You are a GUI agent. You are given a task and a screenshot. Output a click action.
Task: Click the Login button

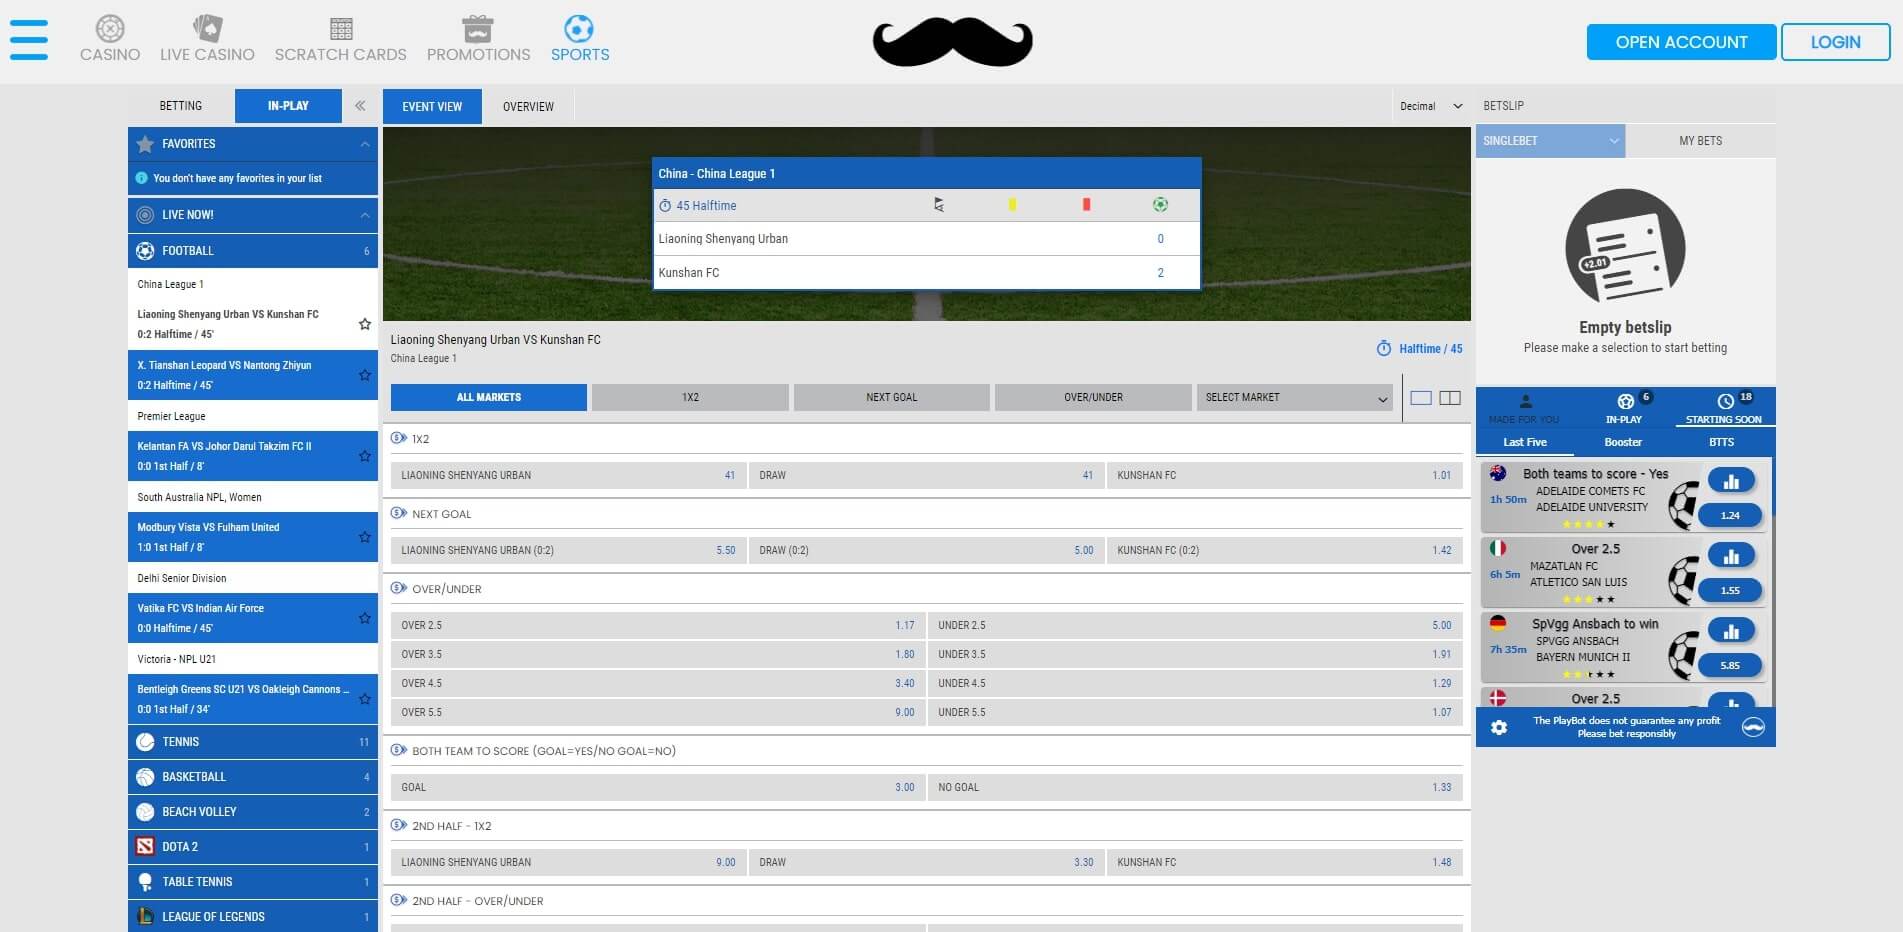(x=1835, y=42)
